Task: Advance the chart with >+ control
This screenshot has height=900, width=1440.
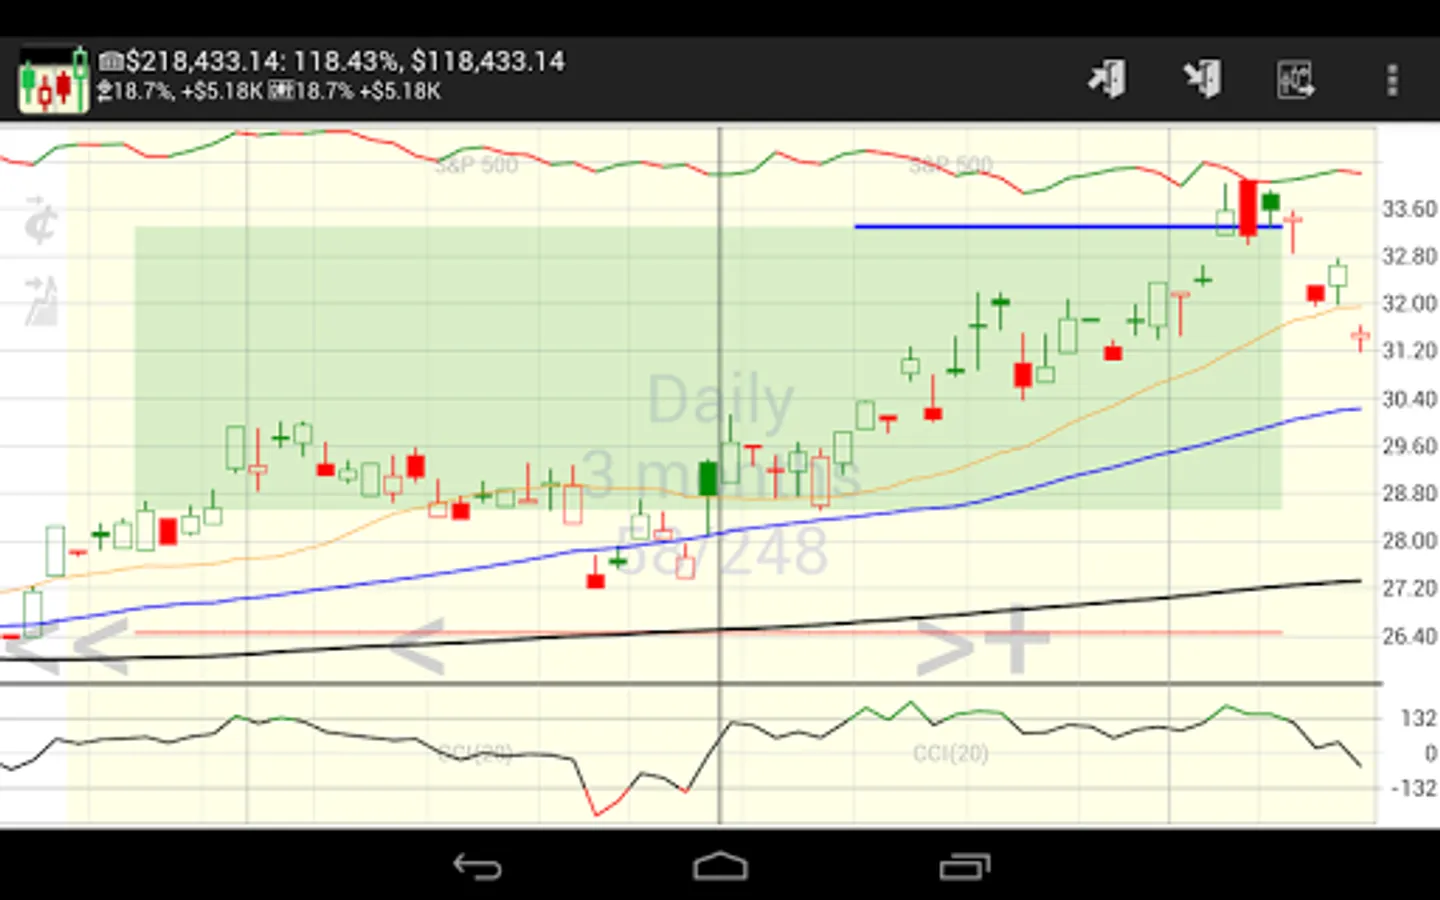Action: pos(983,642)
